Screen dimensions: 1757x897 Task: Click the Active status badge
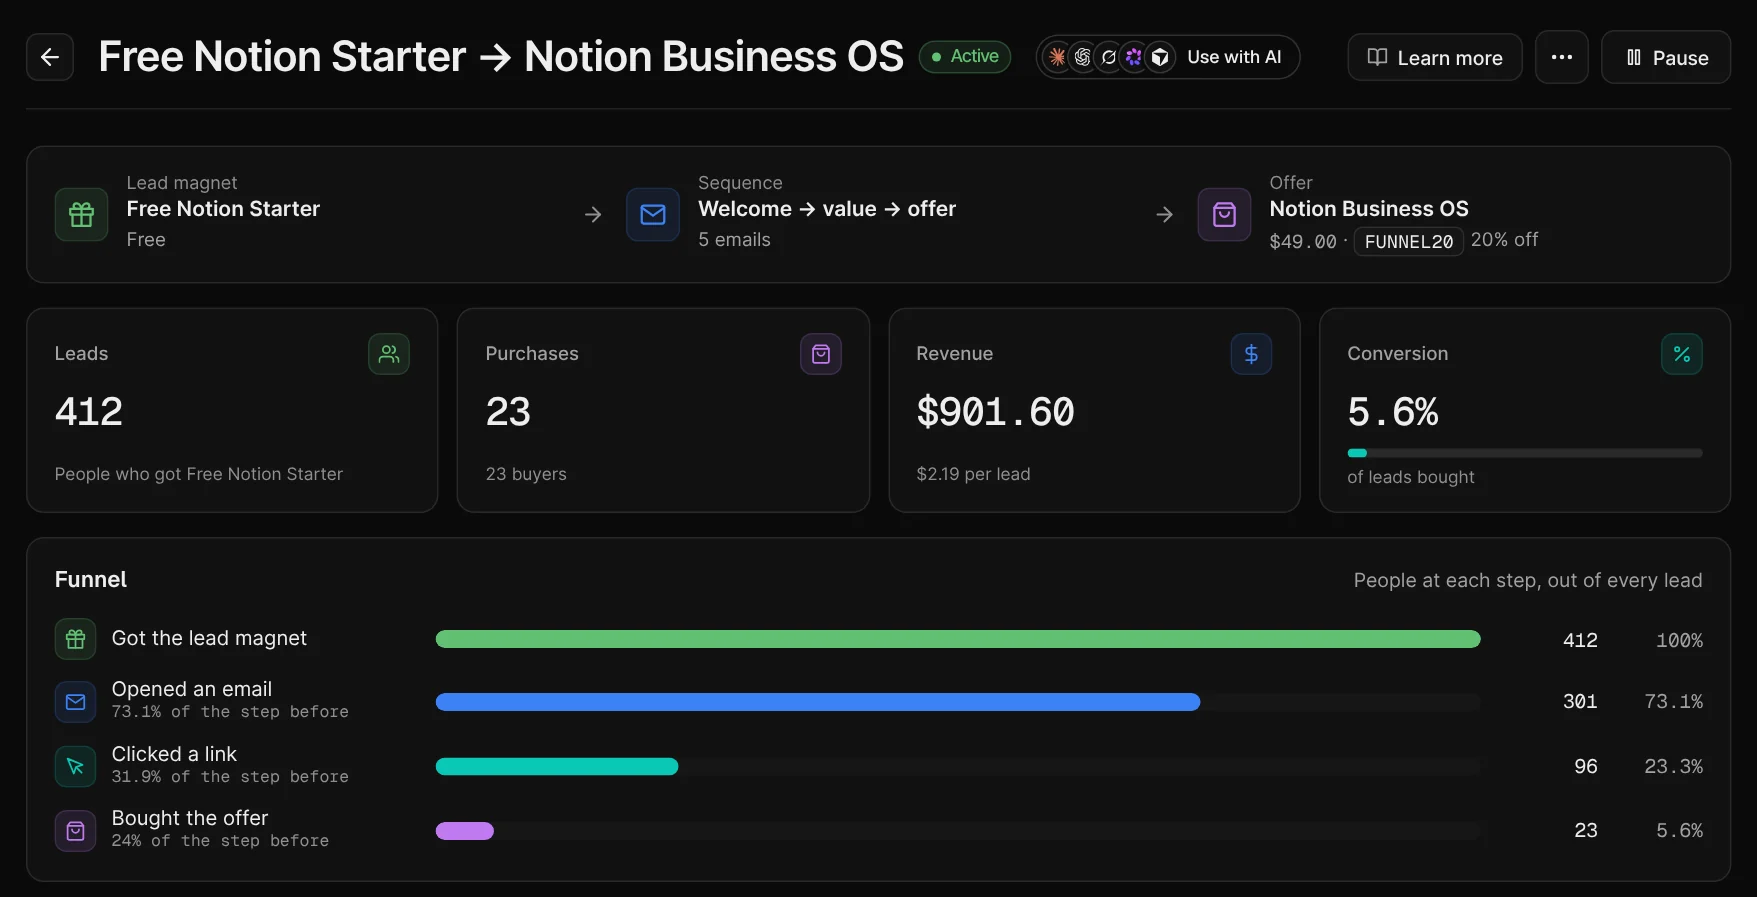point(965,56)
